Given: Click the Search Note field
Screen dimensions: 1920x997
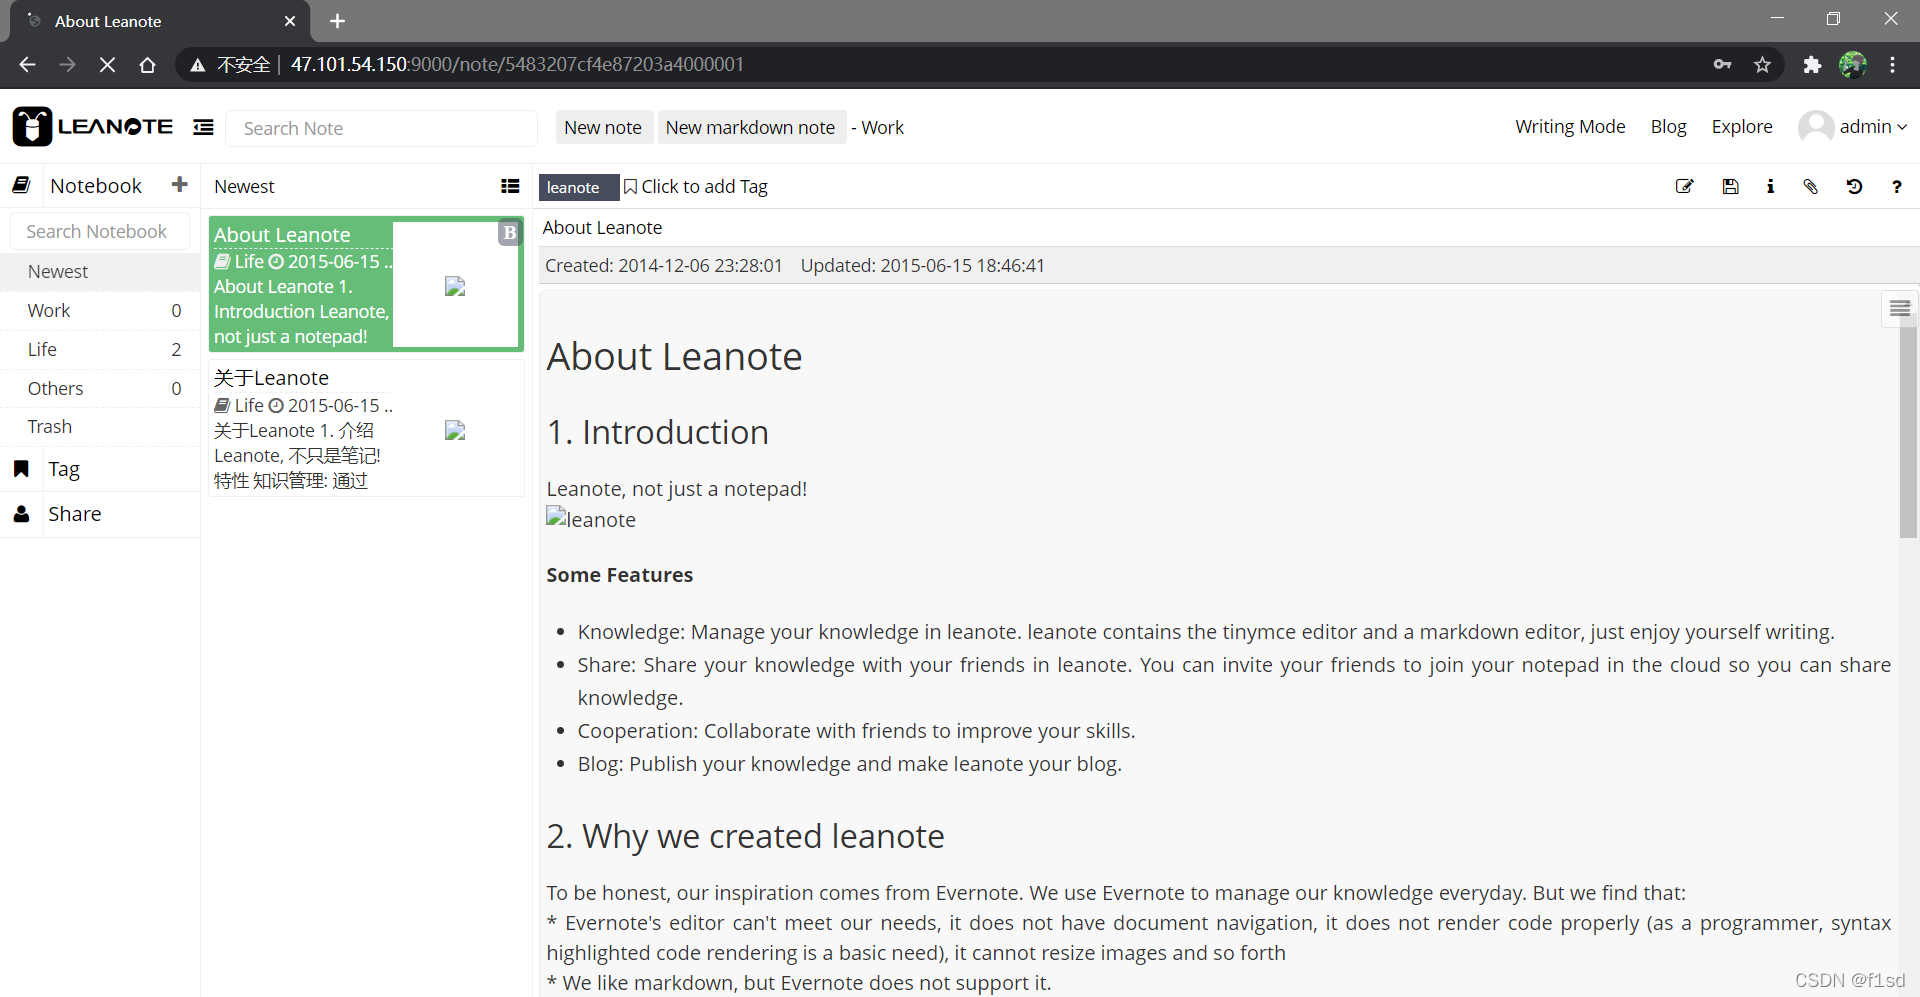Looking at the screenshot, I should click(x=382, y=128).
